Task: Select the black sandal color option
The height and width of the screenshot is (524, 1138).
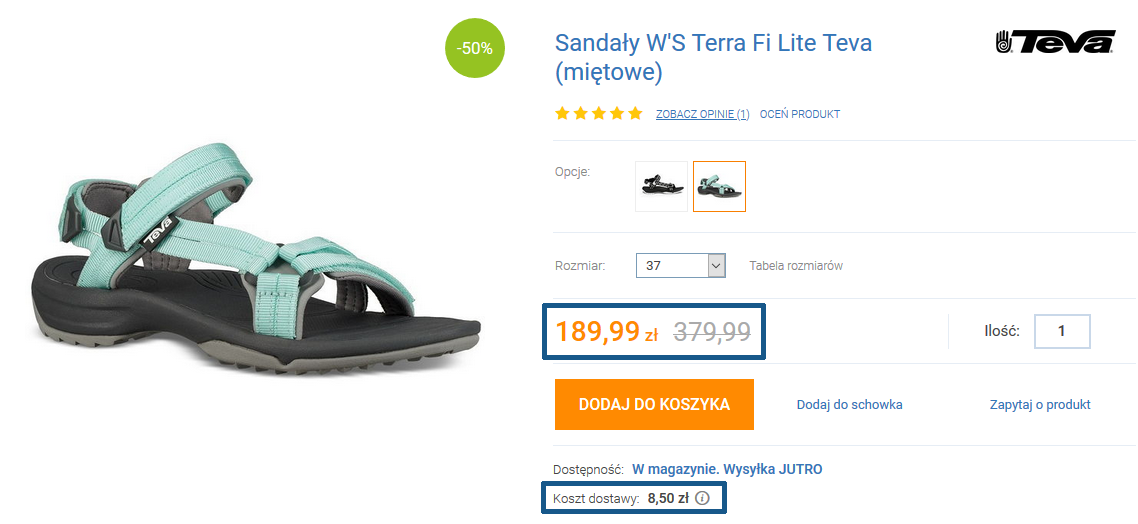Action: point(661,186)
